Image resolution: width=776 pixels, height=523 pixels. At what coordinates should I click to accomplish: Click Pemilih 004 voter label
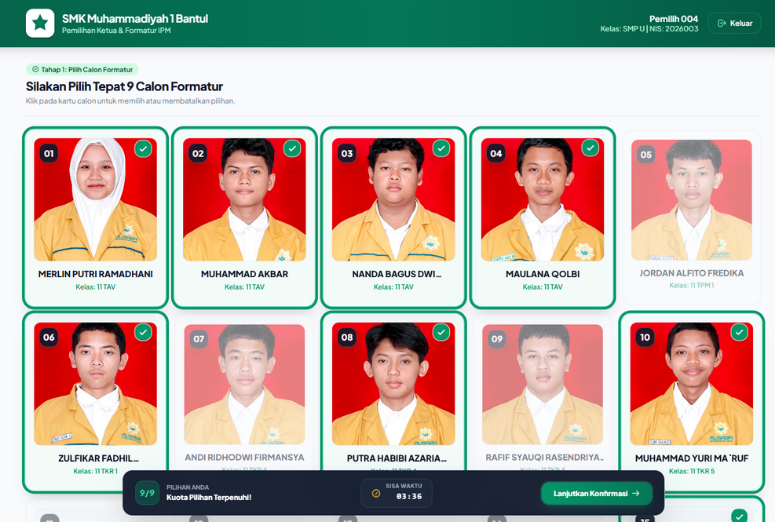coord(674,19)
